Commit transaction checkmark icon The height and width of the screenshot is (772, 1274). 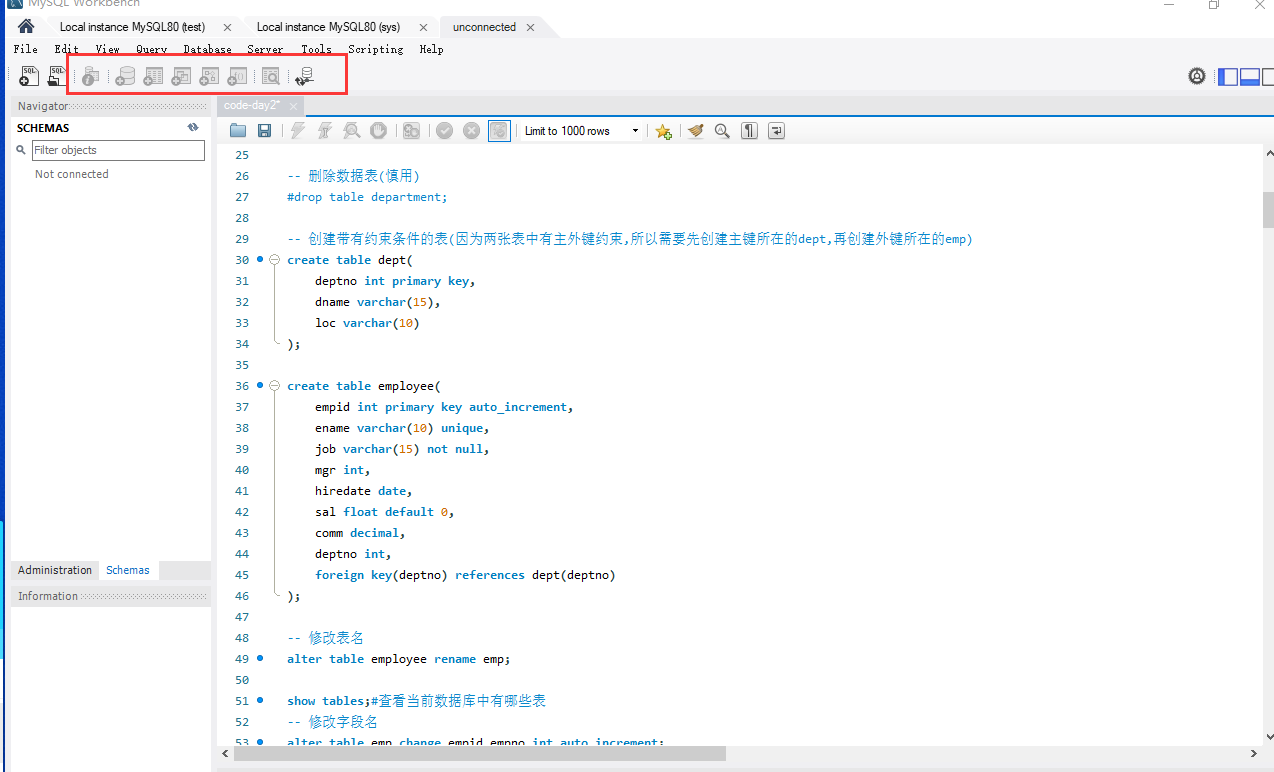pos(445,131)
